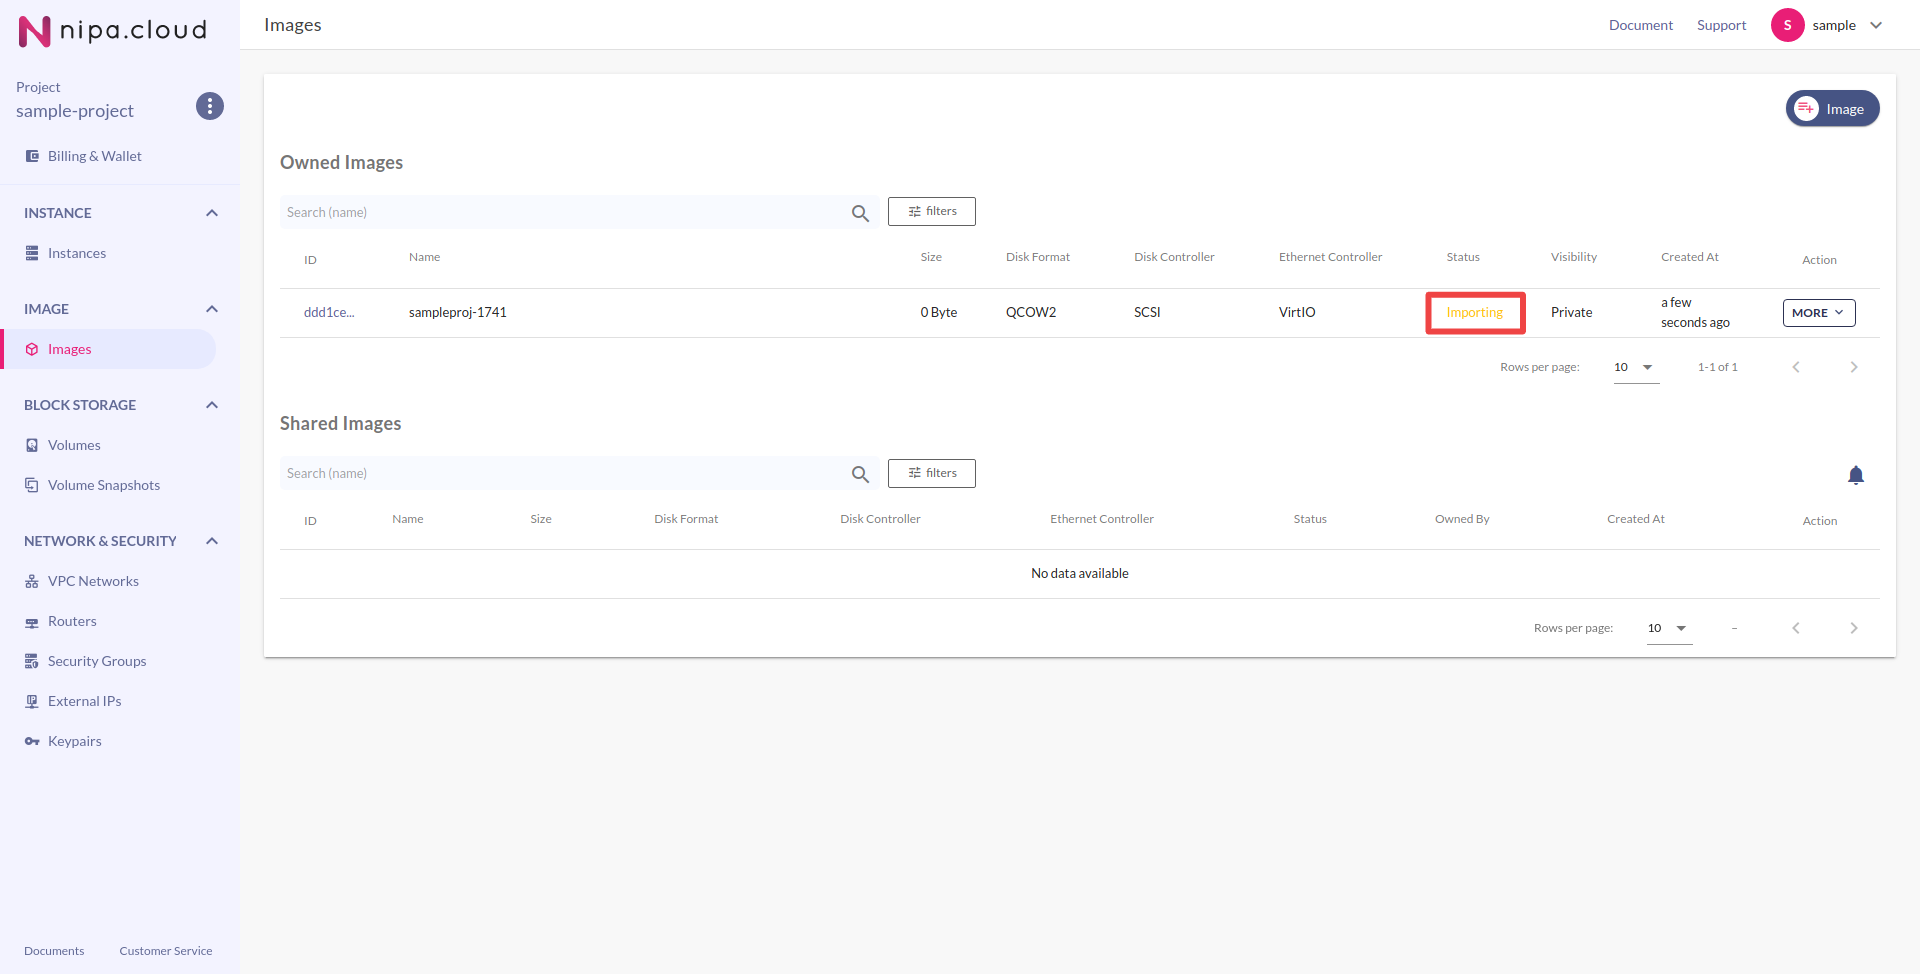
Task: Collapse the INSTANCE sidebar section
Action: (x=212, y=213)
